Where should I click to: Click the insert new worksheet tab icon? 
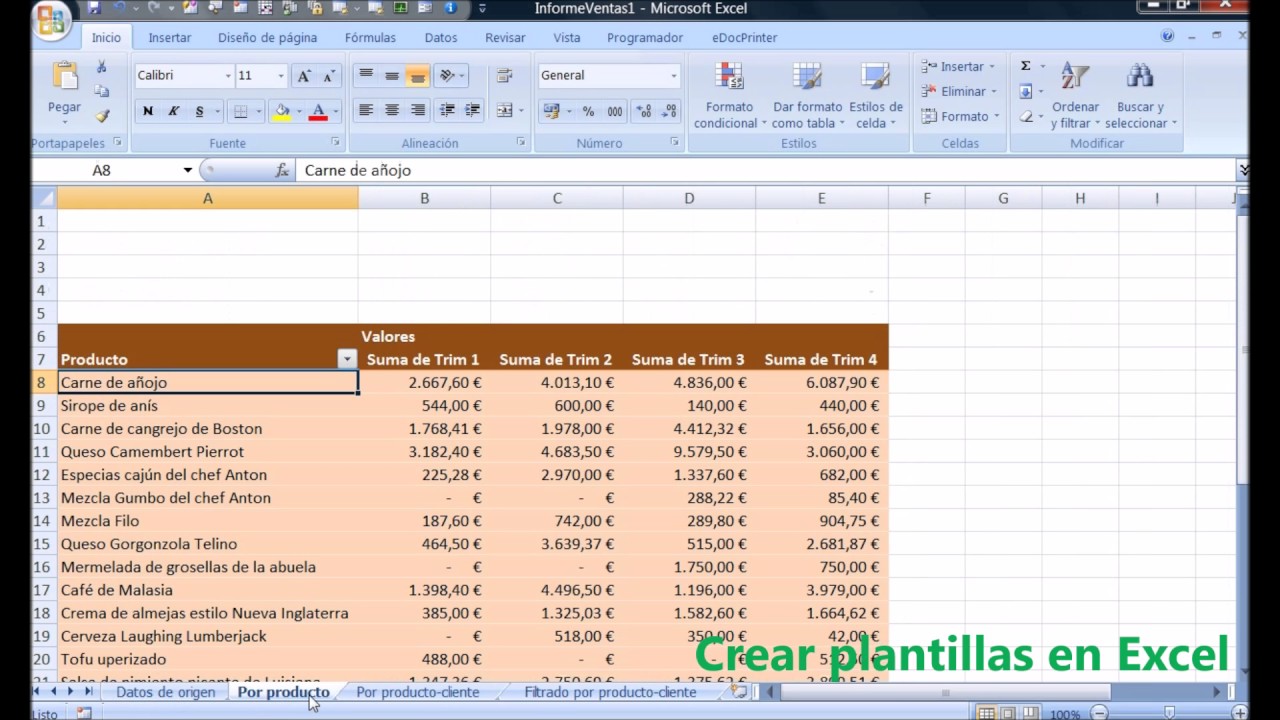(x=739, y=692)
